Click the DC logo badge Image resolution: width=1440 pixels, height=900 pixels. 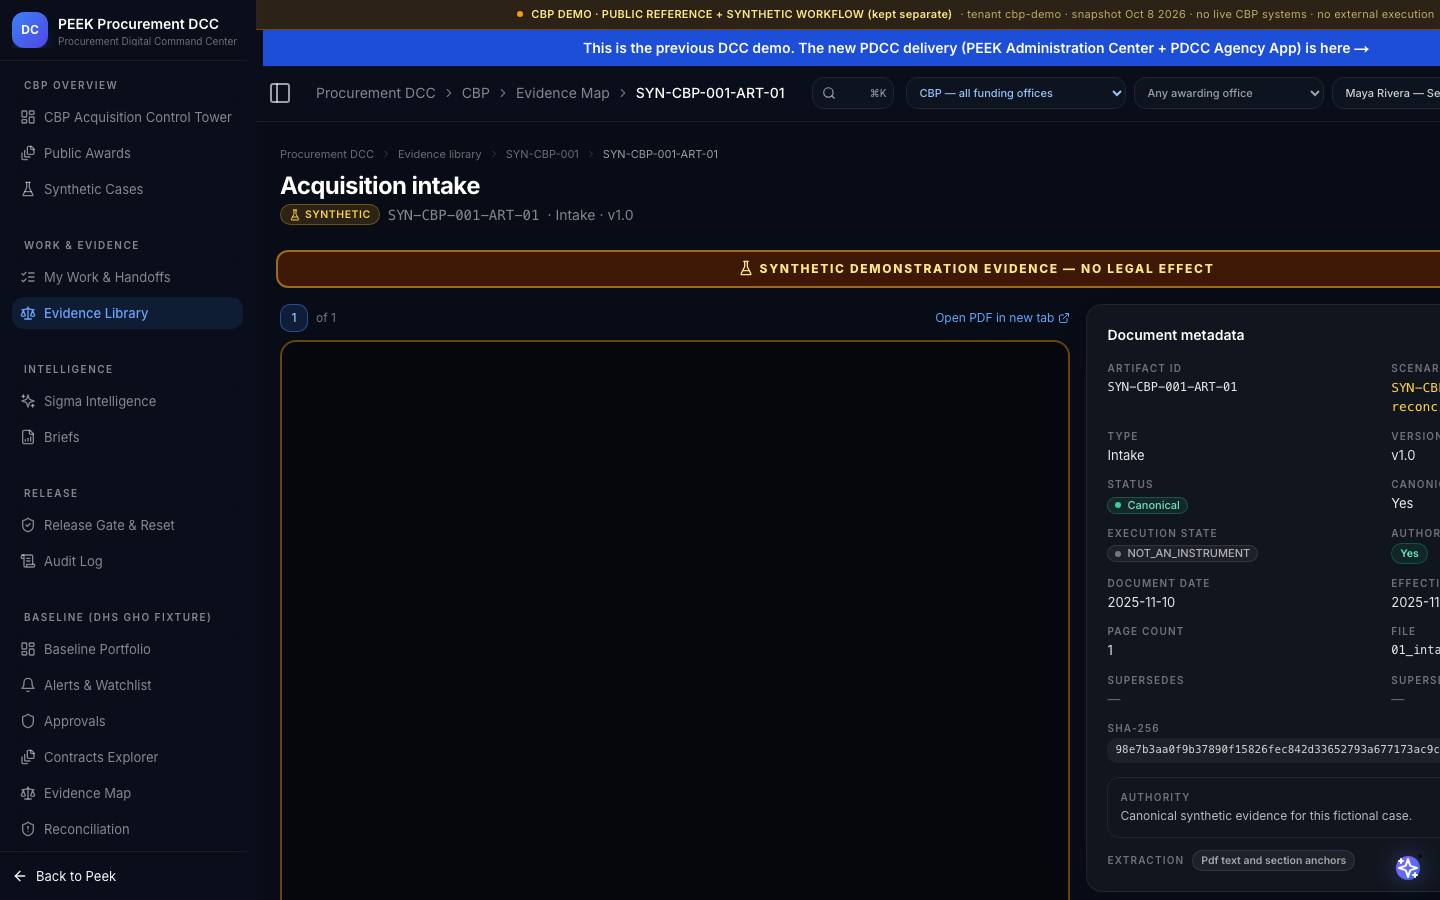(x=30, y=30)
